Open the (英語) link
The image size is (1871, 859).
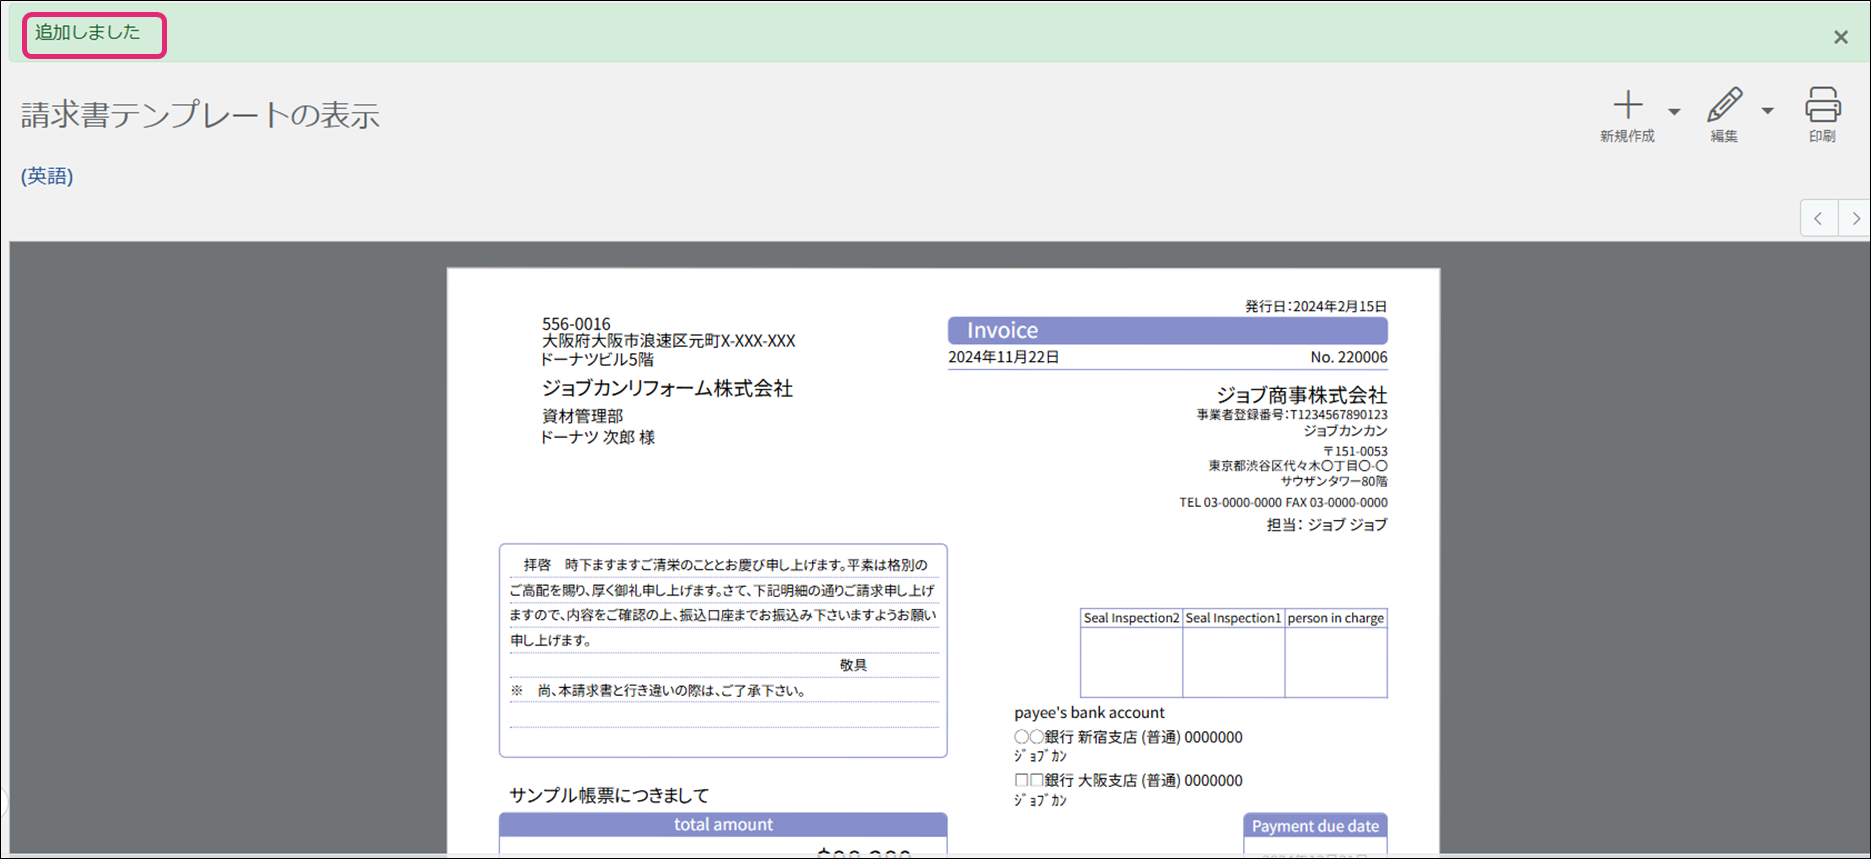pos(47,176)
